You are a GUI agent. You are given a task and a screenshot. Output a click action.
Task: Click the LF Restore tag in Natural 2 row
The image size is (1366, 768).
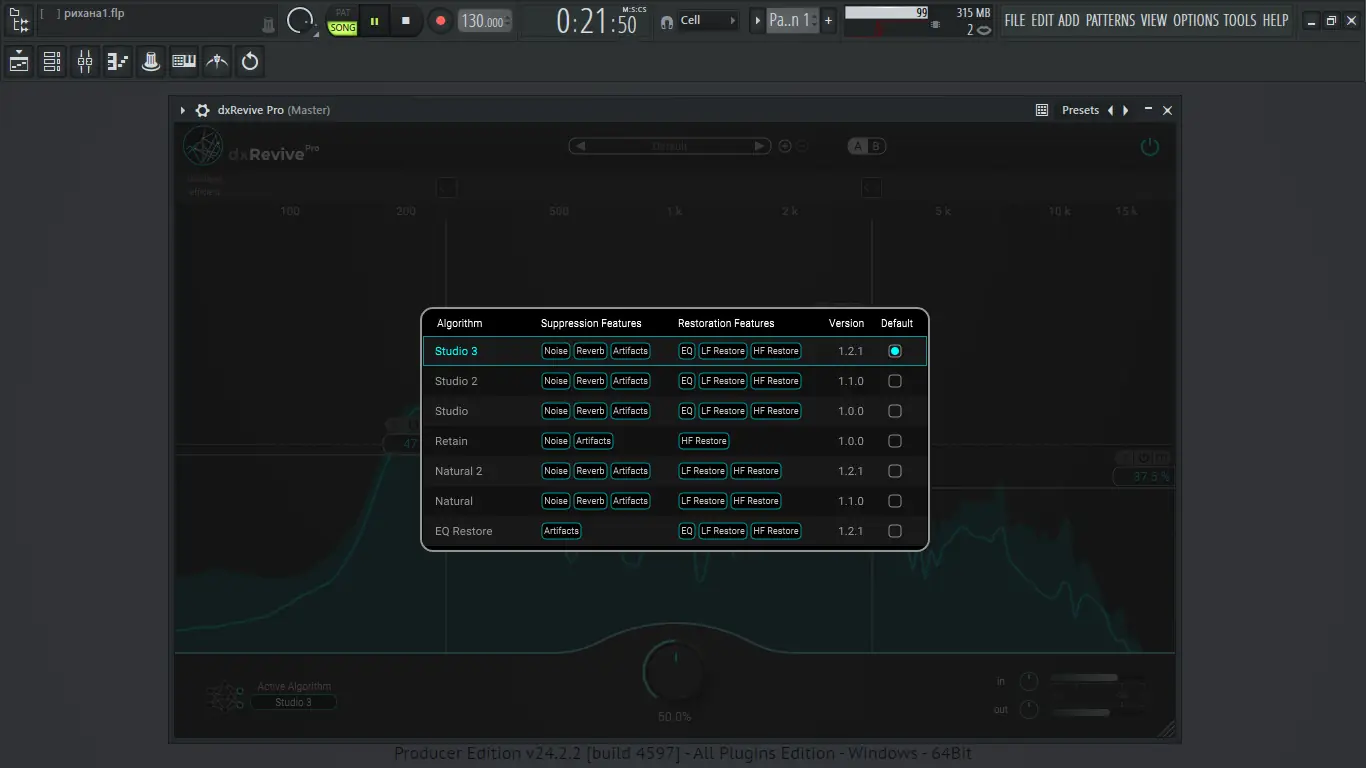(x=703, y=471)
